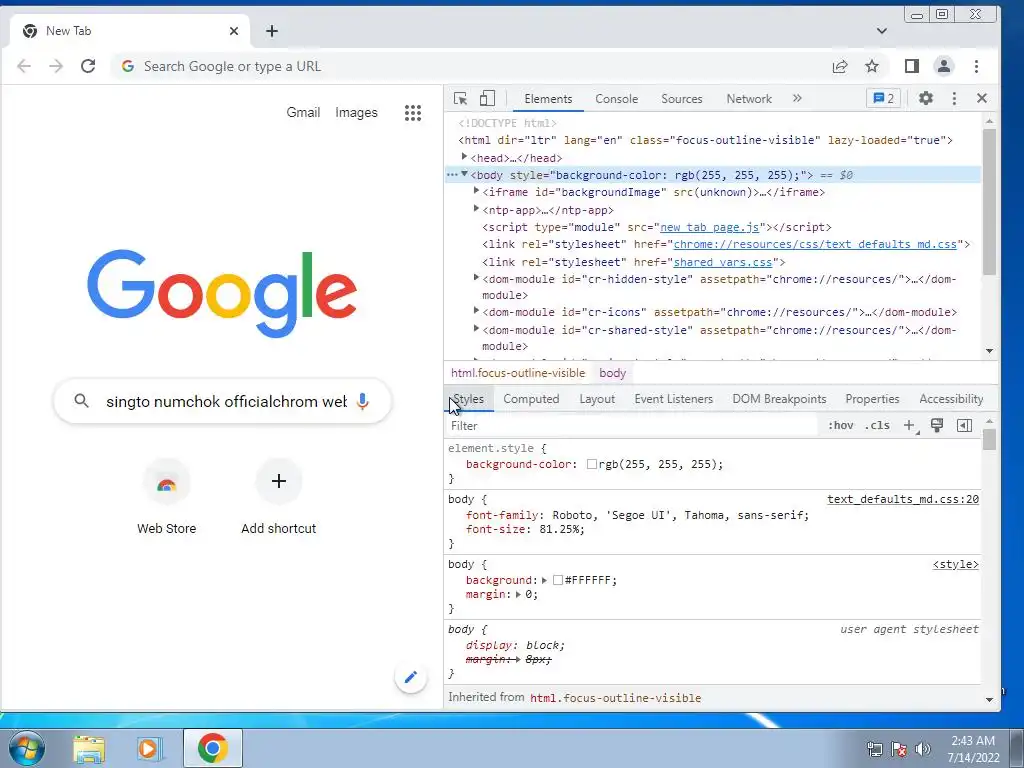Go back with the browser back arrow
The height and width of the screenshot is (768, 1024).
point(24,66)
